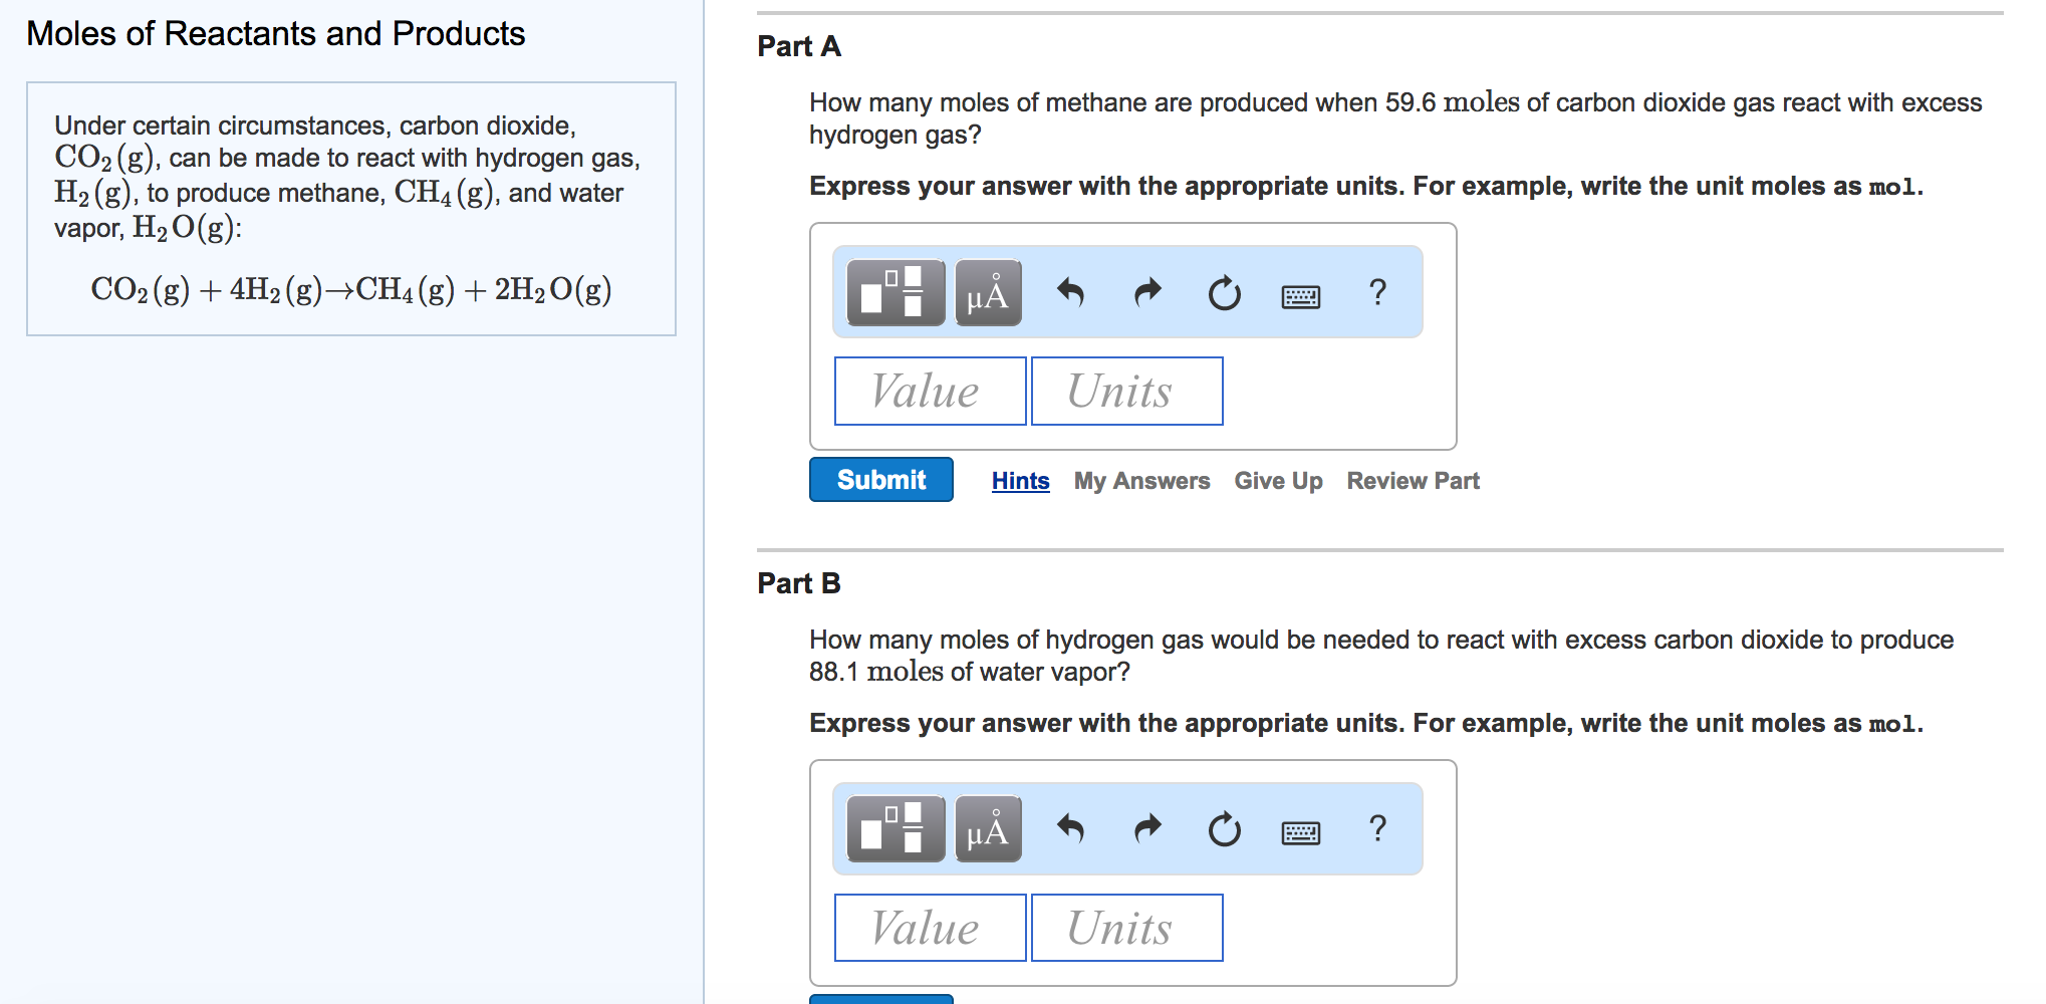Redo an entry in Part A toolbar
The width and height of the screenshot is (2046, 1004).
pyautogui.click(x=1146, y=292)
